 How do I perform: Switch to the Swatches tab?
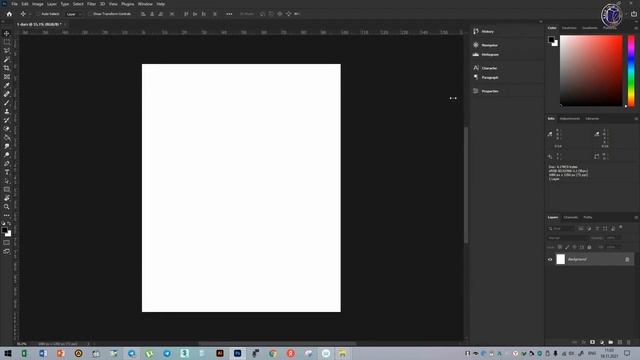pyautogui.click(x=569, y=28)
